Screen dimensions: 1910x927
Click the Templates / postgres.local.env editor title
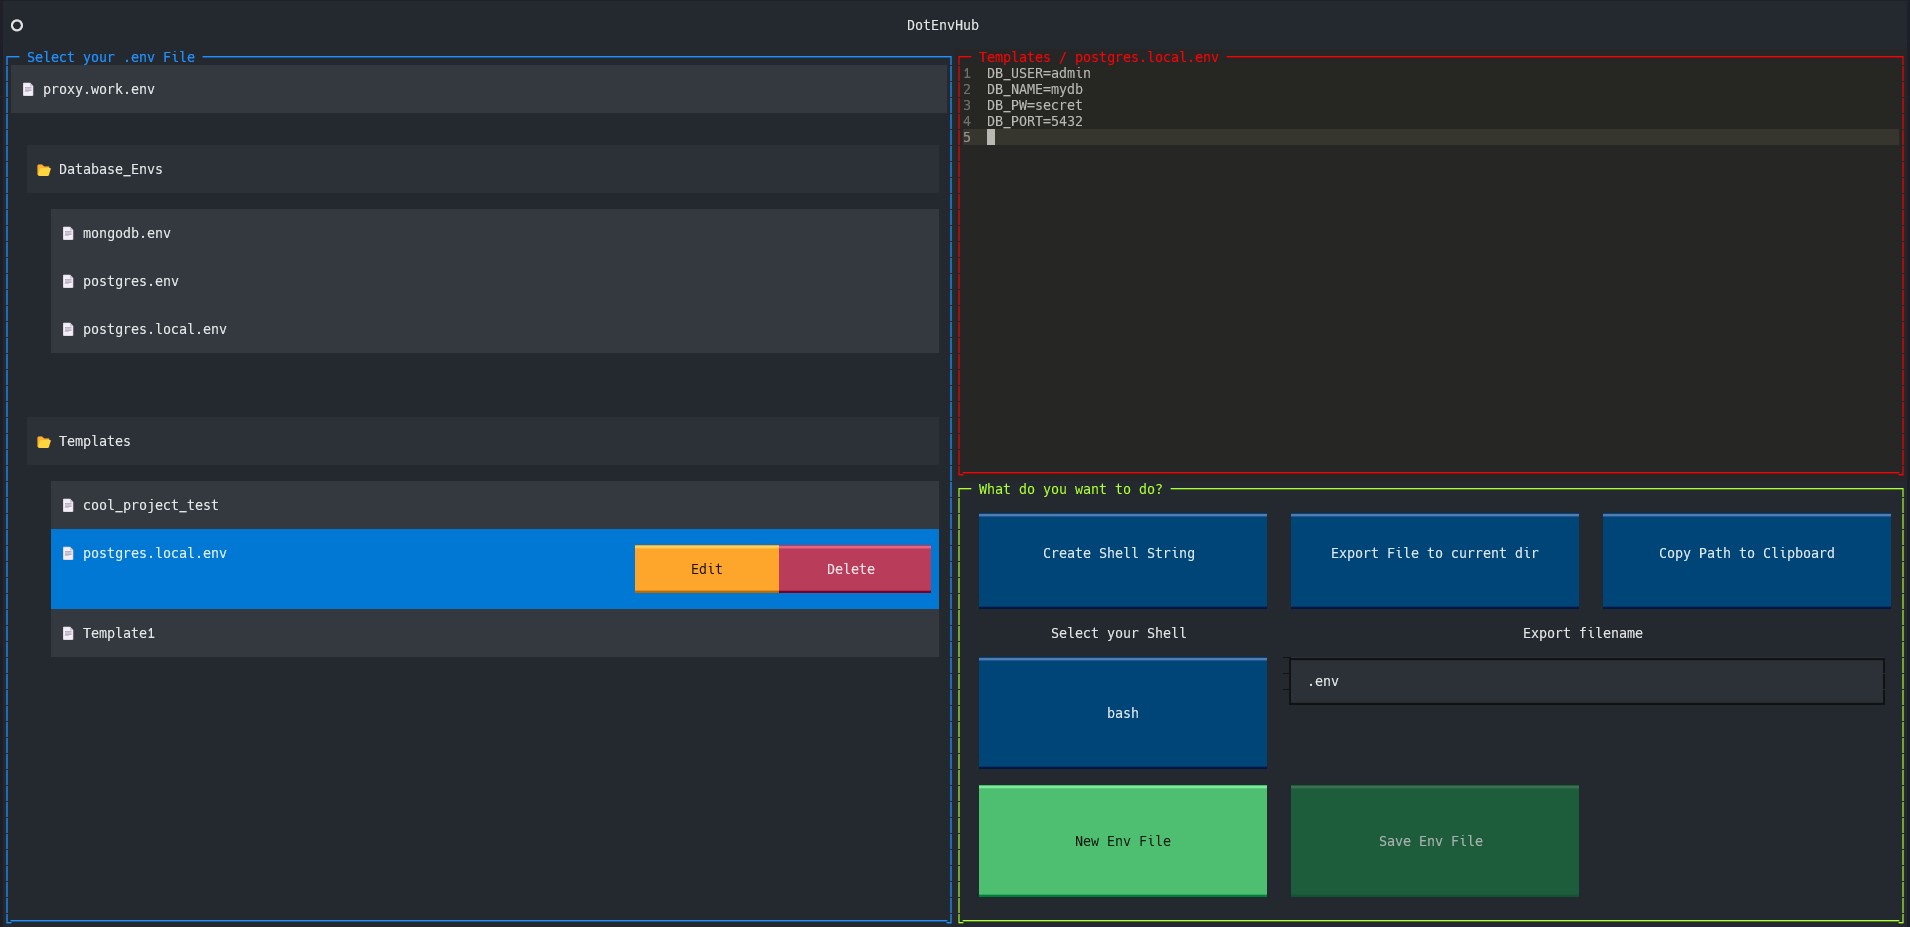(1099, 57)
